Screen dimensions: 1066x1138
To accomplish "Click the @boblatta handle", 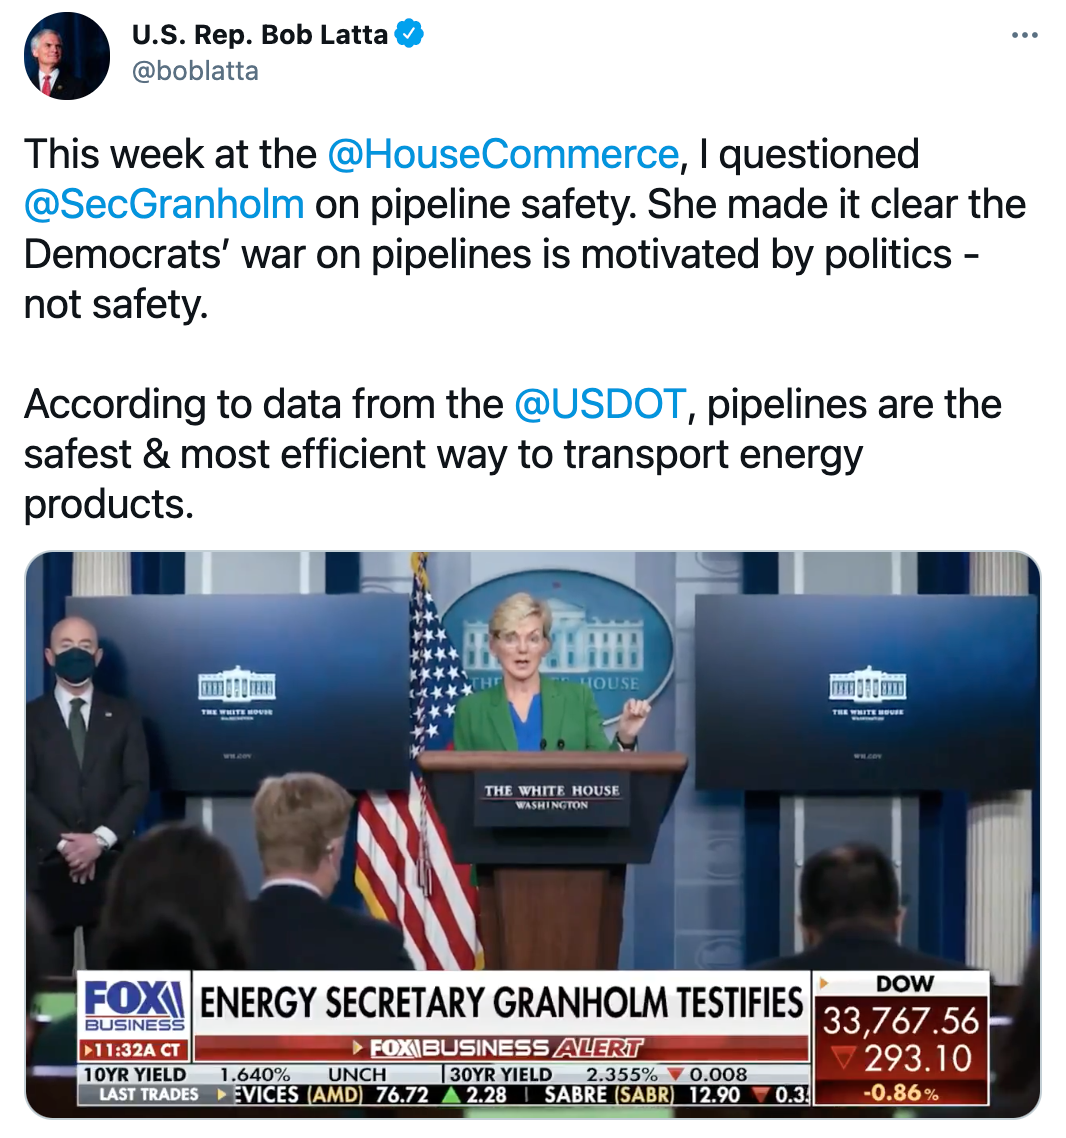I will tap(194, 71).
